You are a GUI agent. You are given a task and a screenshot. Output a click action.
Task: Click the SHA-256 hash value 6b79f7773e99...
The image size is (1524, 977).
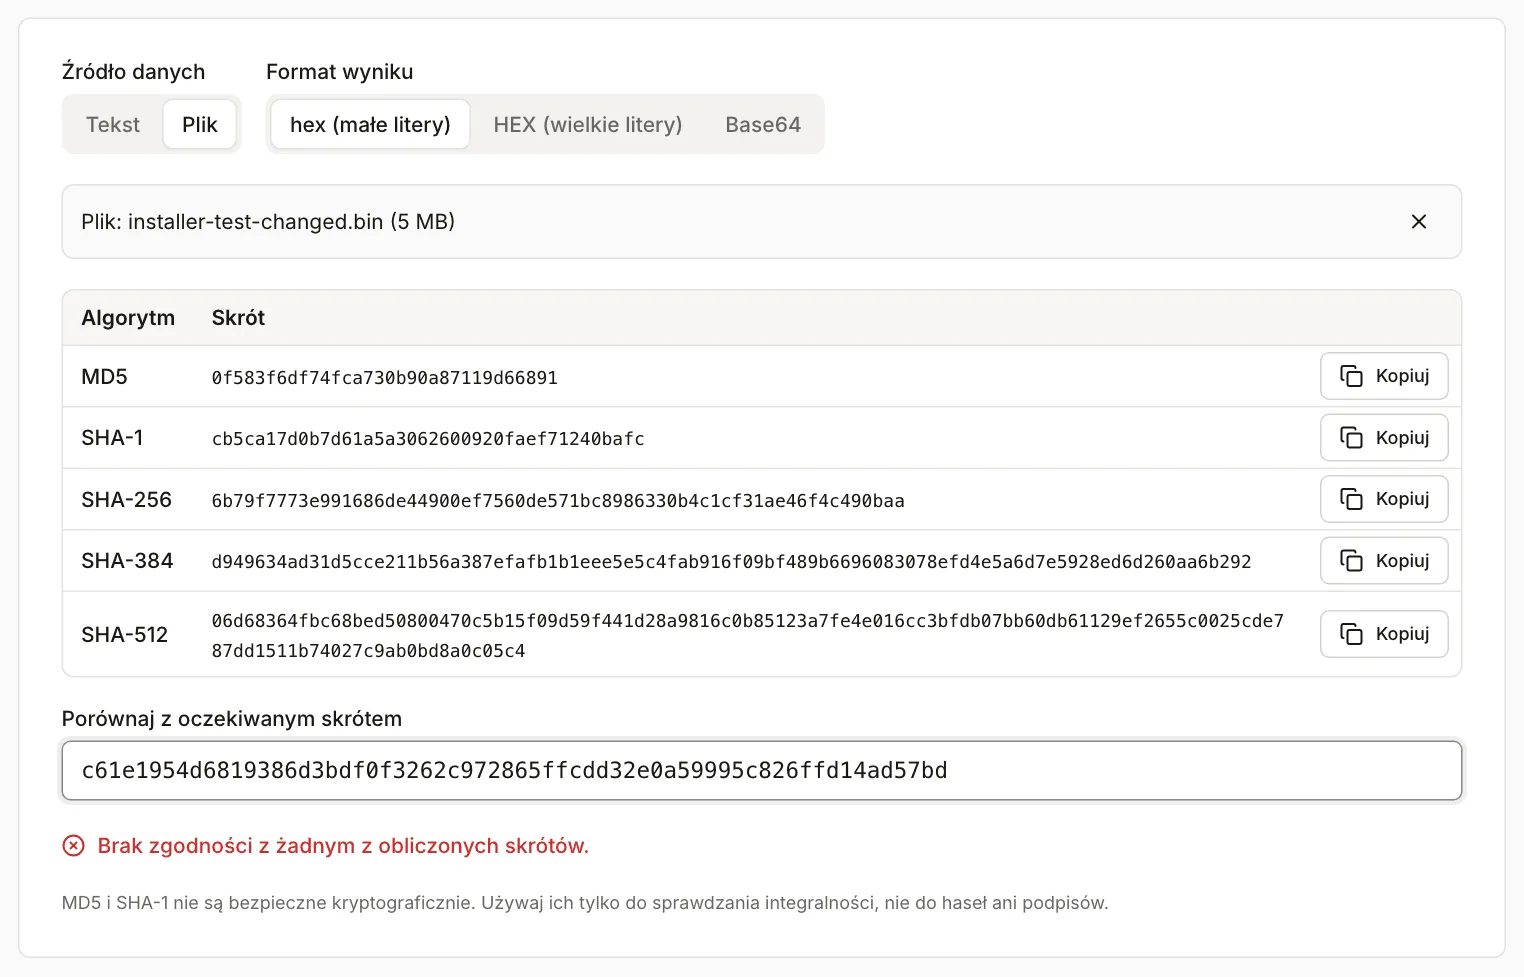point(558,501)
